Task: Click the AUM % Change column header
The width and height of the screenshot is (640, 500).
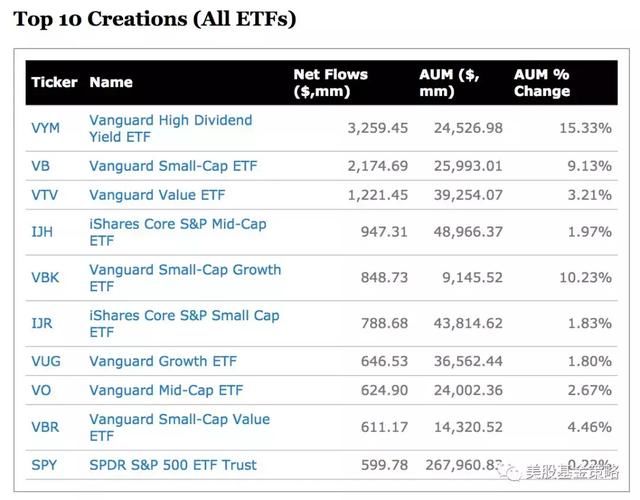Action: [542, 83]
